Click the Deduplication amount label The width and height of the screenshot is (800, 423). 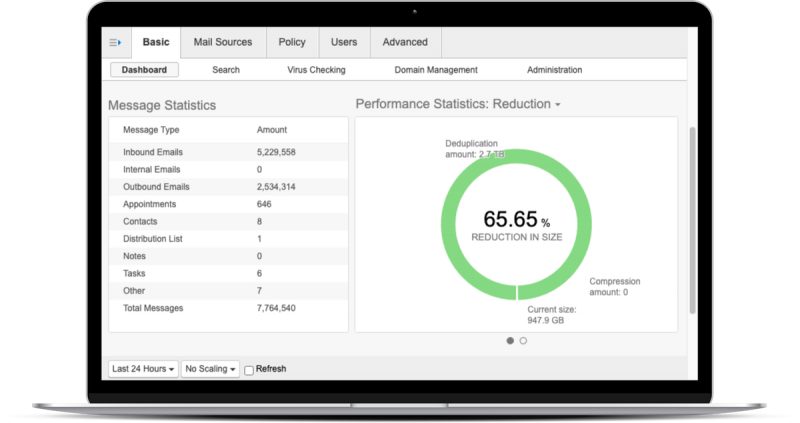pos(475,149)
